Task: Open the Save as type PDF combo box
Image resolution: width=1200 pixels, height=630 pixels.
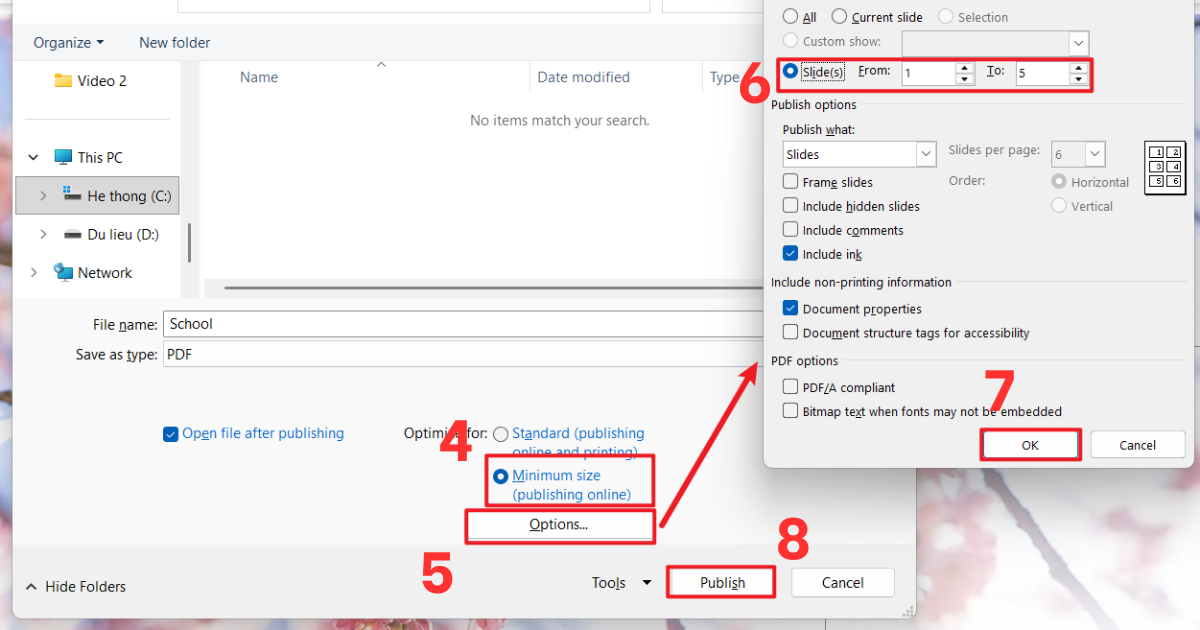Action: [x=464, y=354]
